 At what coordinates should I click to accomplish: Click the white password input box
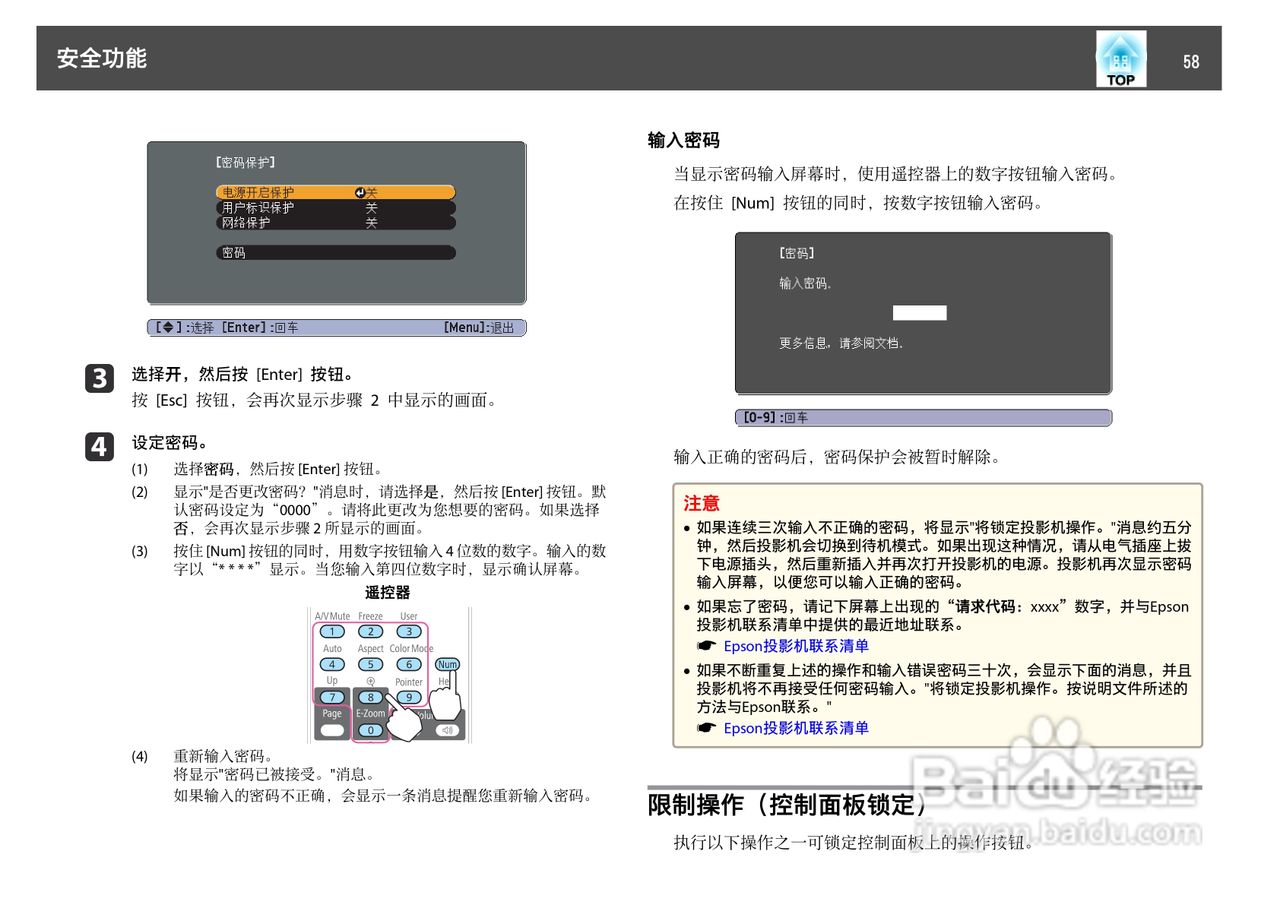click(x=920, y=313)
